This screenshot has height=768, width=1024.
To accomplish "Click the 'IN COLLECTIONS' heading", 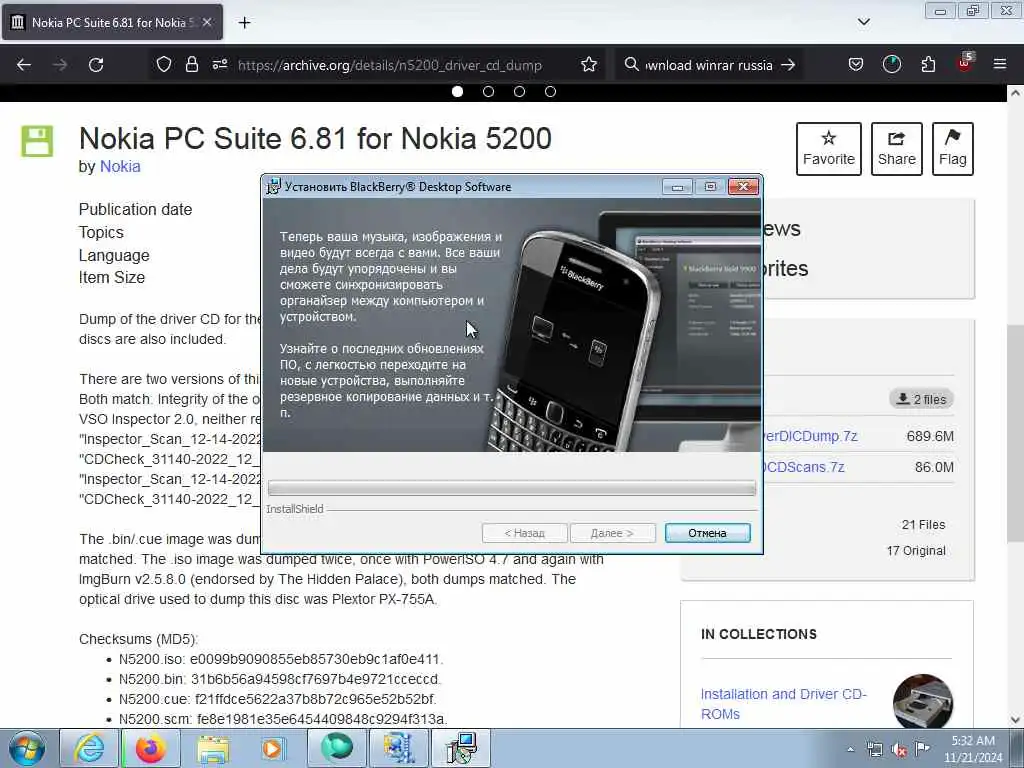I will [x=759, y=635].
